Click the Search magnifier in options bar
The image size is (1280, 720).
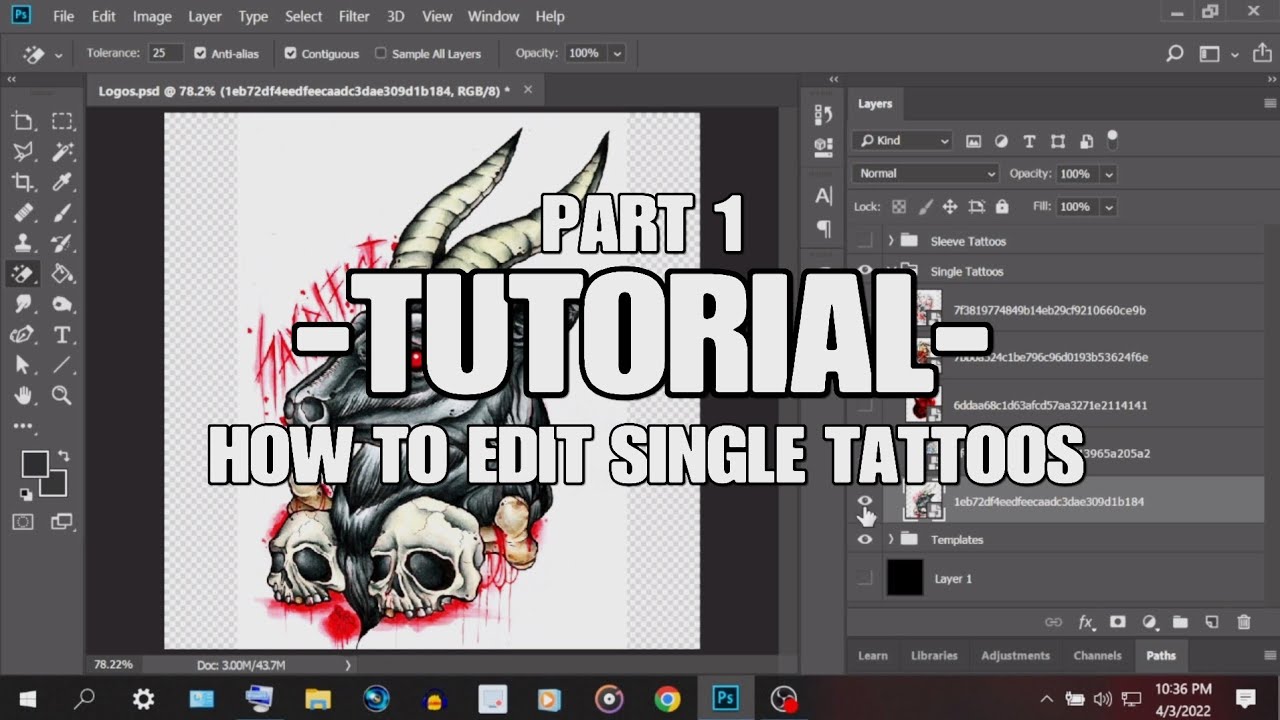tap(1175, 54)
